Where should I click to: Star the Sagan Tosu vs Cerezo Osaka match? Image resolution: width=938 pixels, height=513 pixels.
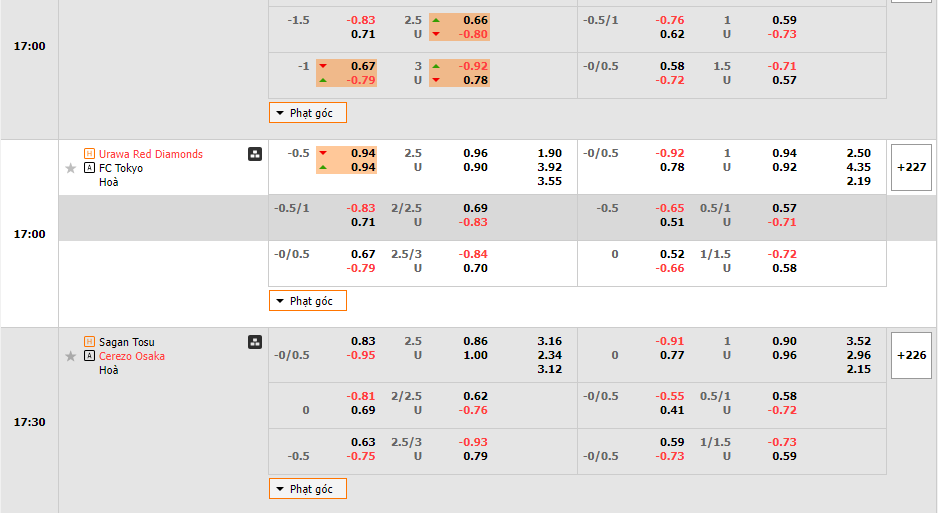tap(70, 356)
